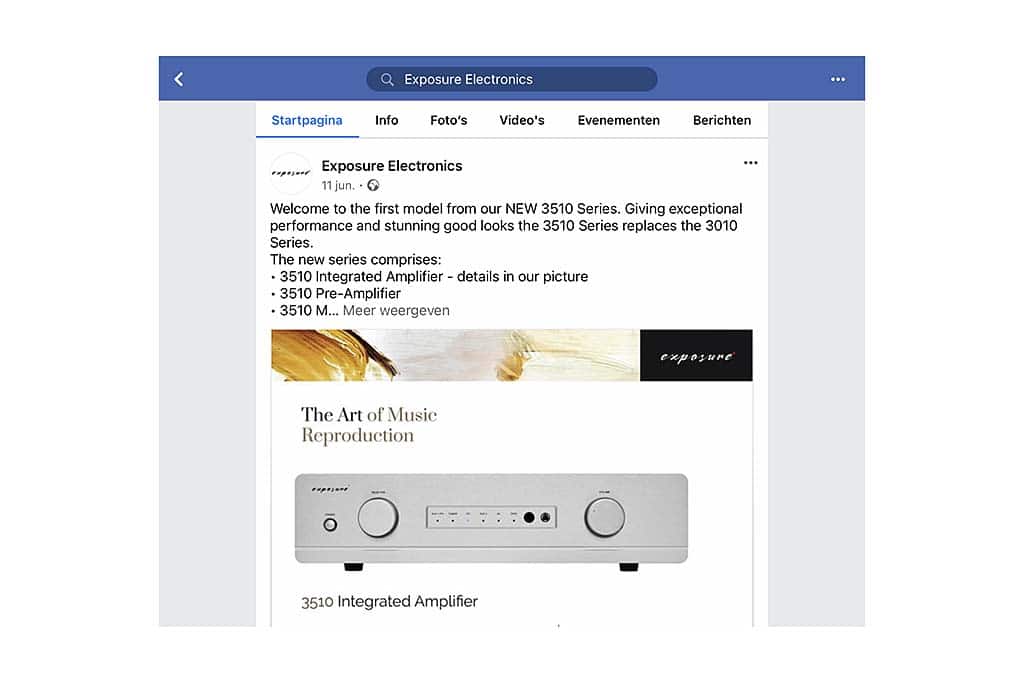Expand post with Meer weergeven
1024x683 pixels.
click(x=396, y=311)
